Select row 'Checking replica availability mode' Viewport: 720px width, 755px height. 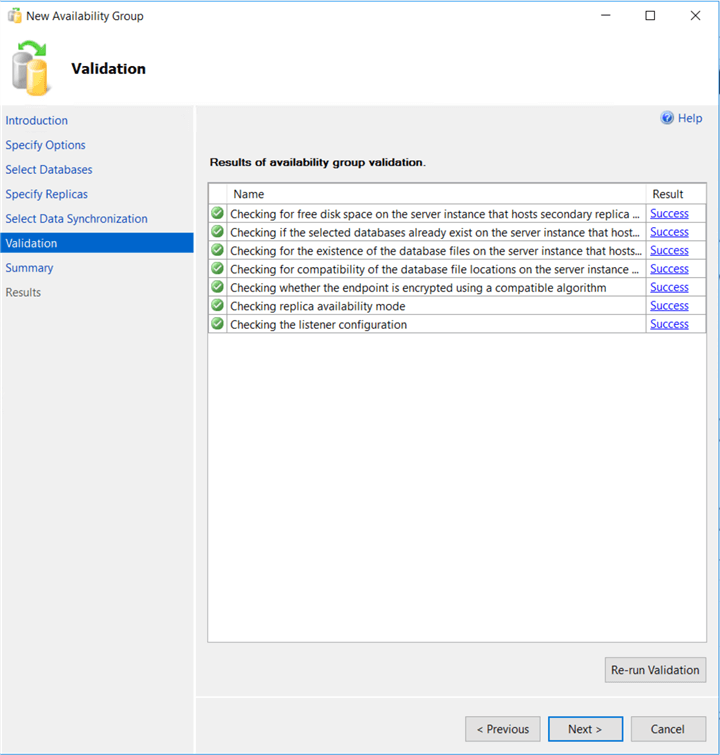pyautogui.click(x=458, y=305)
